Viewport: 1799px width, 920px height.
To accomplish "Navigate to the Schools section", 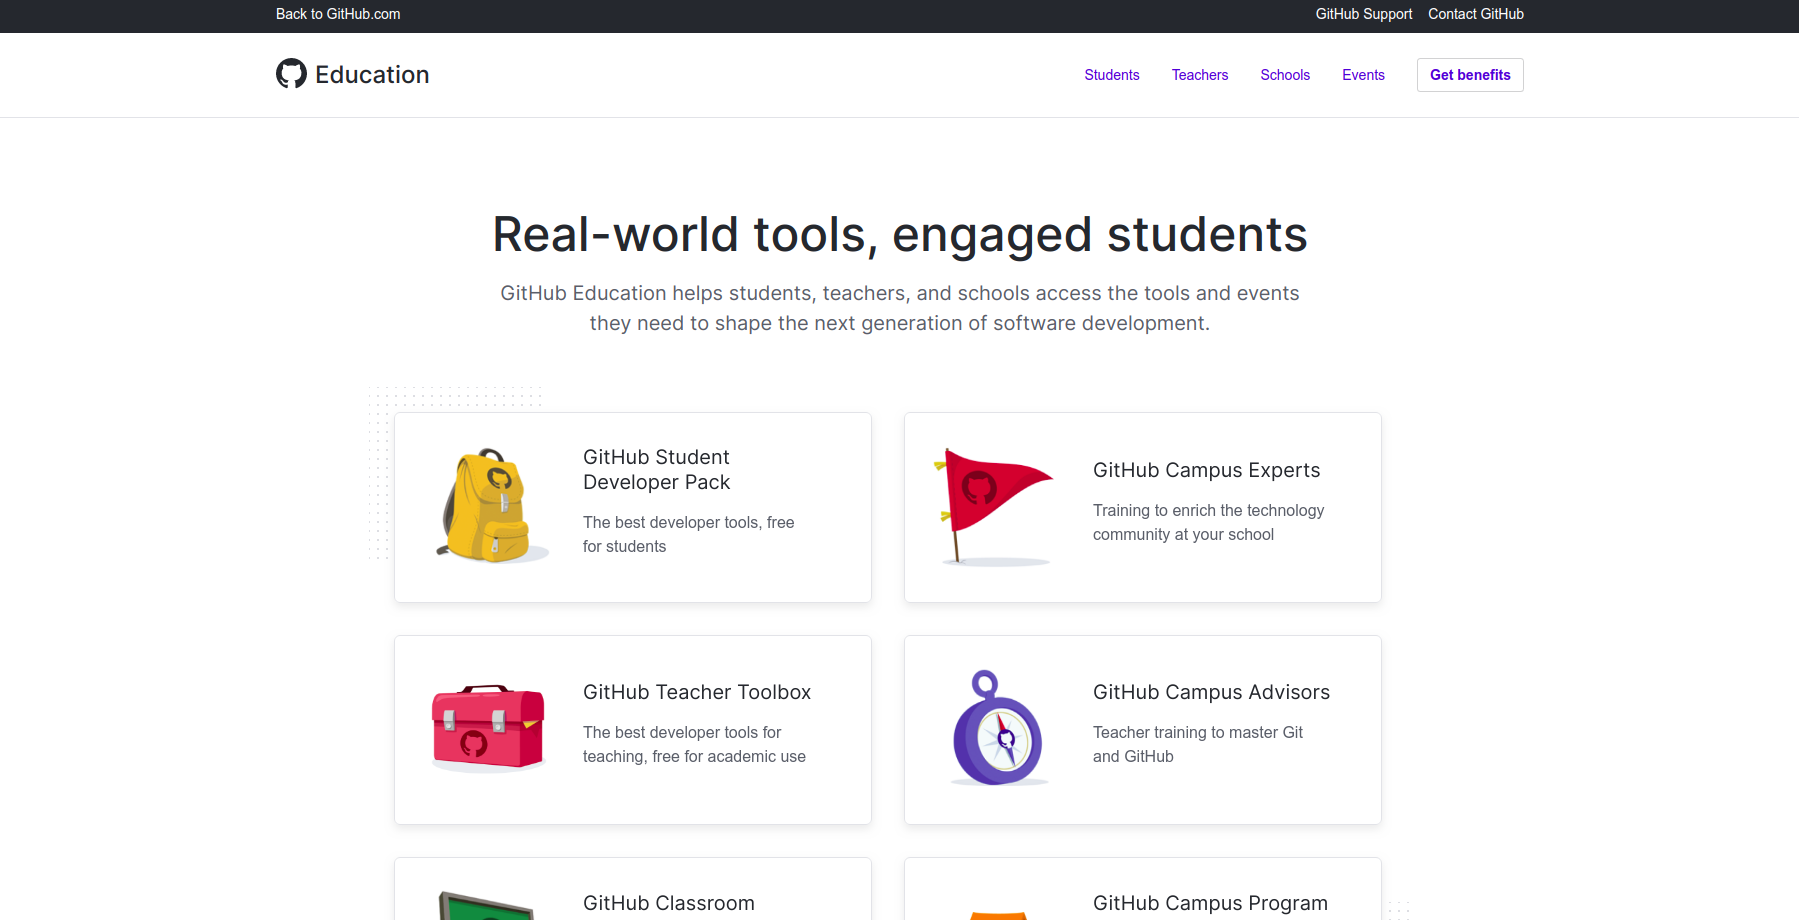I will pos(1285,75).
